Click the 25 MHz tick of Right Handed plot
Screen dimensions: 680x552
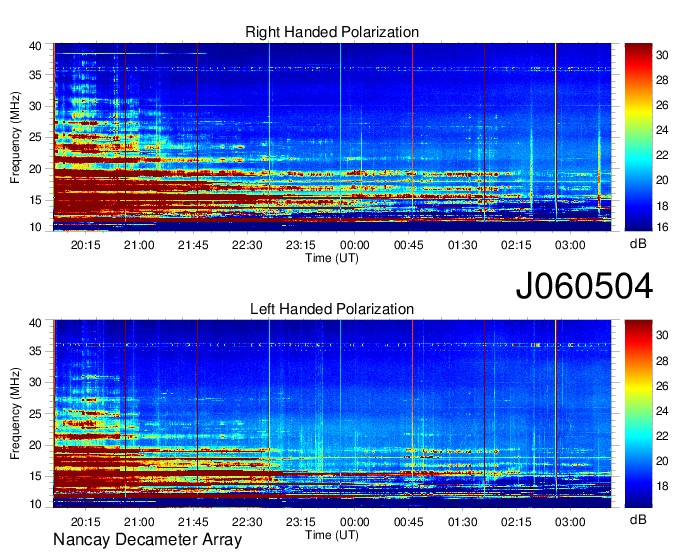35,137
